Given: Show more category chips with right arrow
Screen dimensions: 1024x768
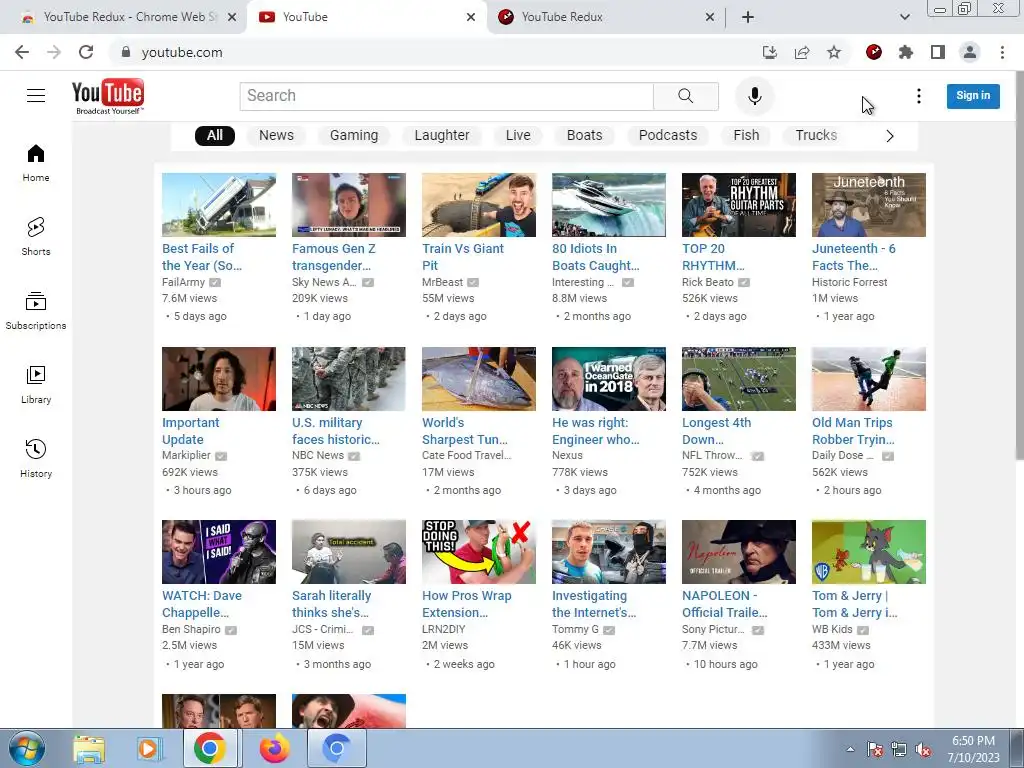Looking at the screenshot, I should pyautogui.click(x=889, y=136).
